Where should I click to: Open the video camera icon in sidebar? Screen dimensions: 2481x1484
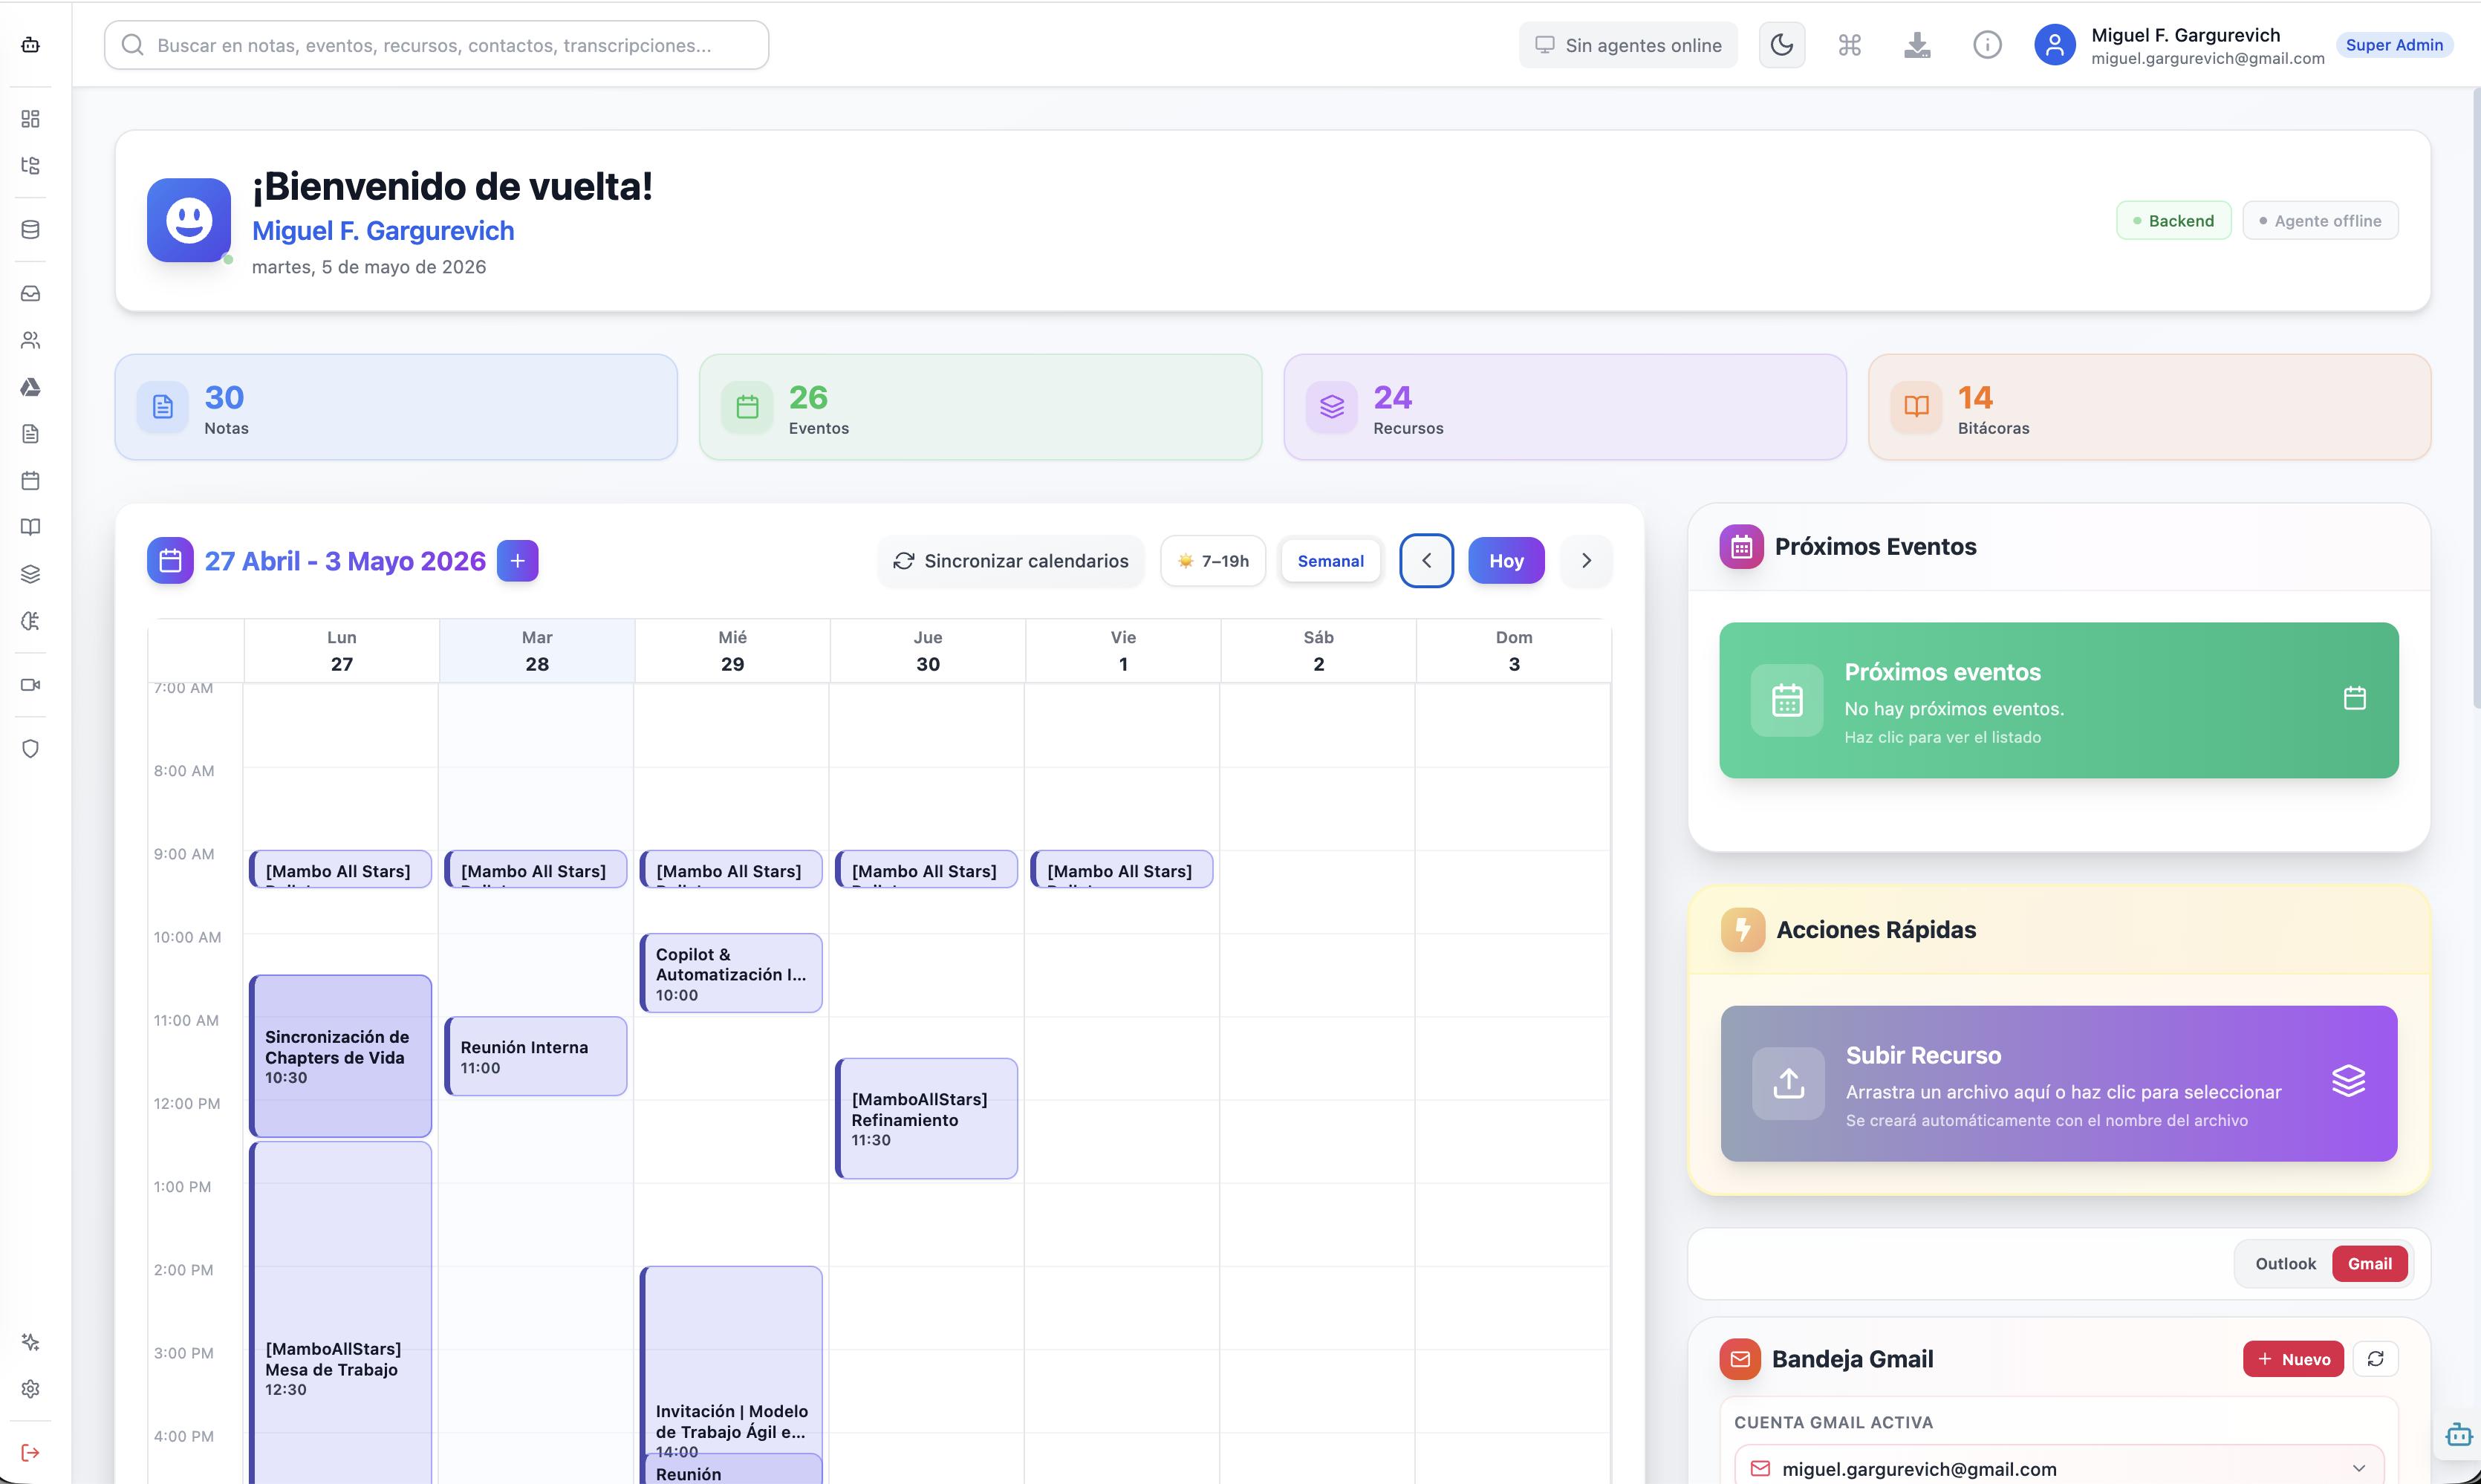(x=30, y=685)
